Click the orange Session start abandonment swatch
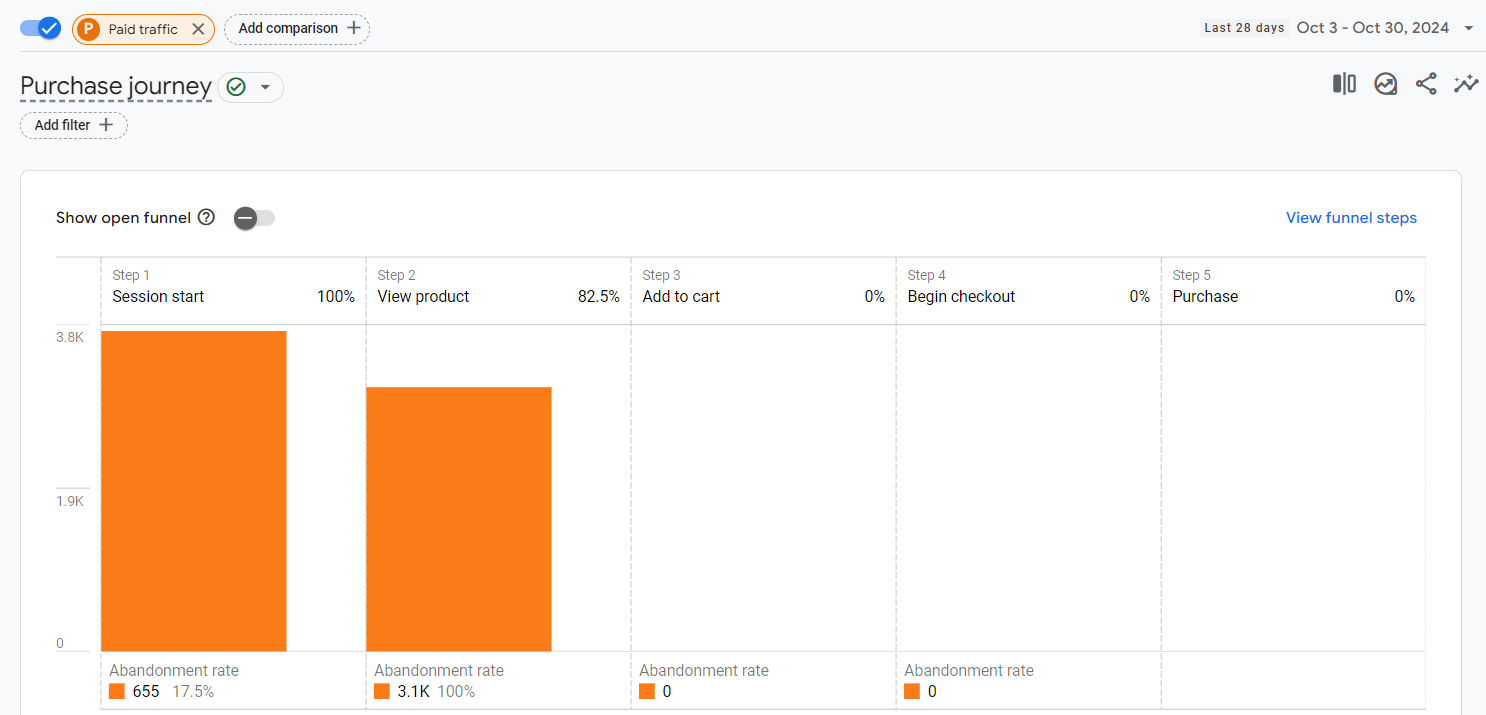The height and width of the screenshot is (715, 1486). pos(117,691)
